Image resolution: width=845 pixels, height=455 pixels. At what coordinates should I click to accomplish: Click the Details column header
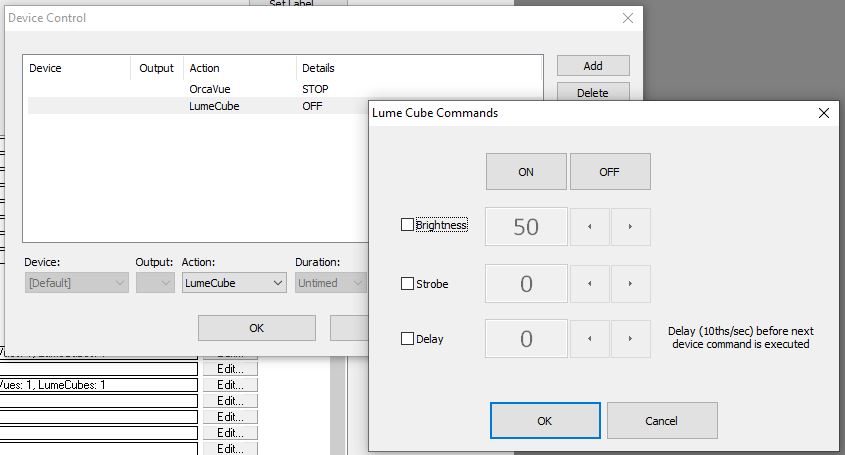click(x=419, y=68)
